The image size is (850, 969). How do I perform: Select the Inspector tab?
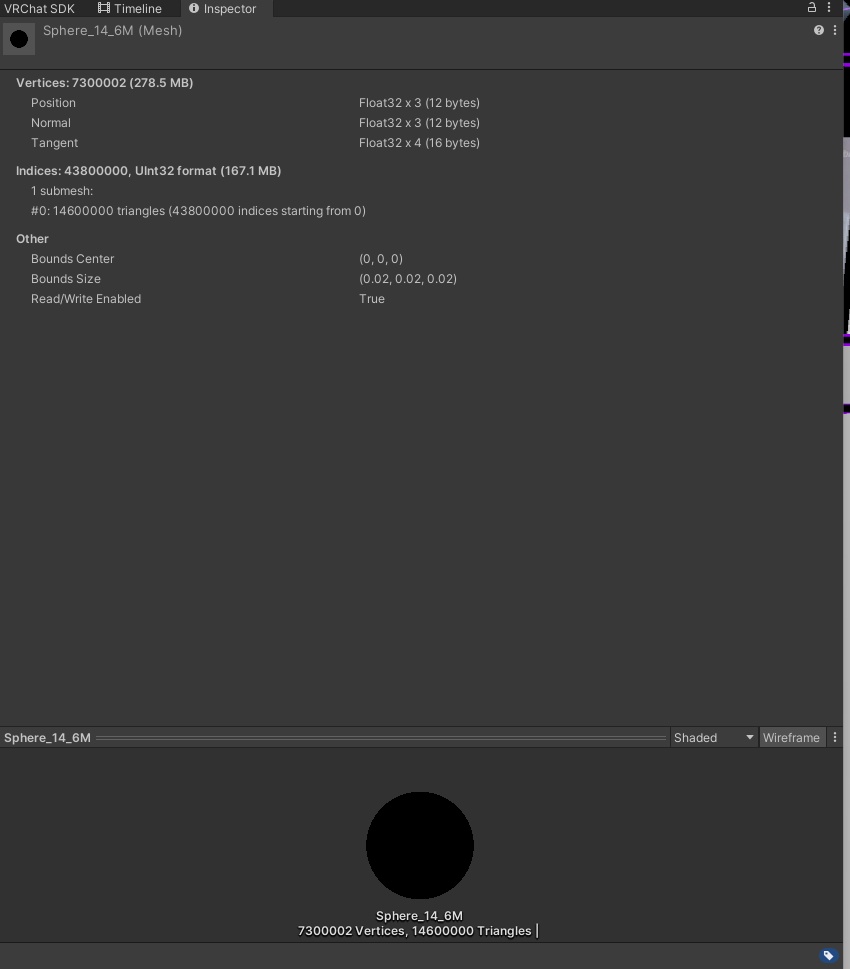click(223, 9)
